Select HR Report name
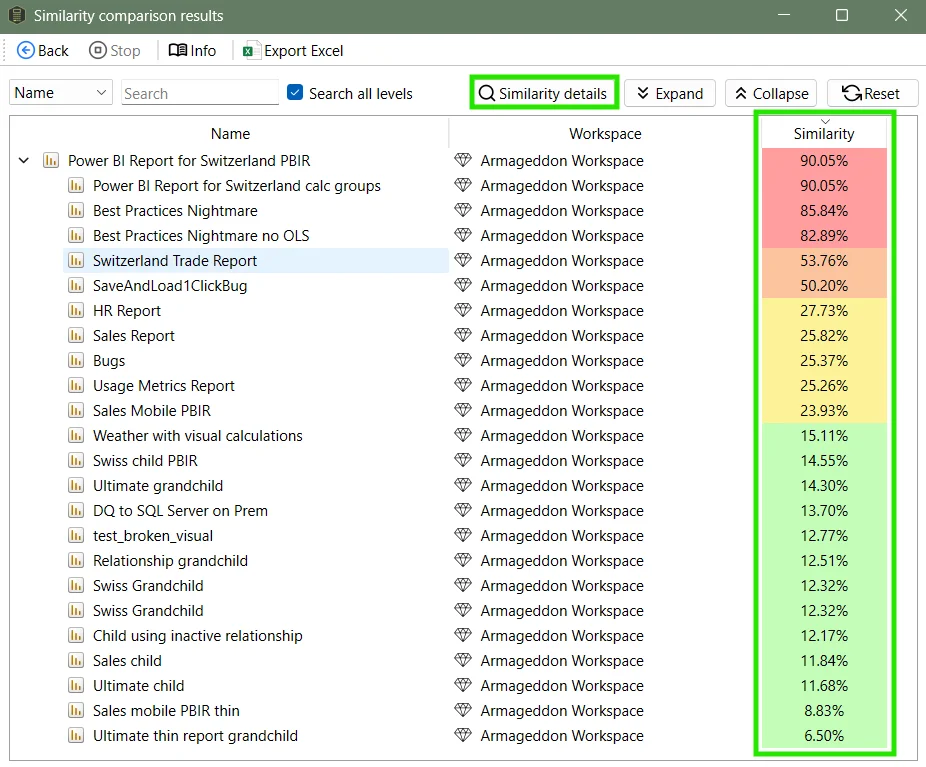926x767 pixels. (126, 311)
